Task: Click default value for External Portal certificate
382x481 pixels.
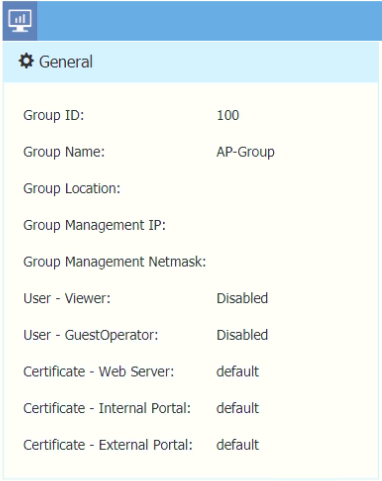Action: (x=238, y=445)
